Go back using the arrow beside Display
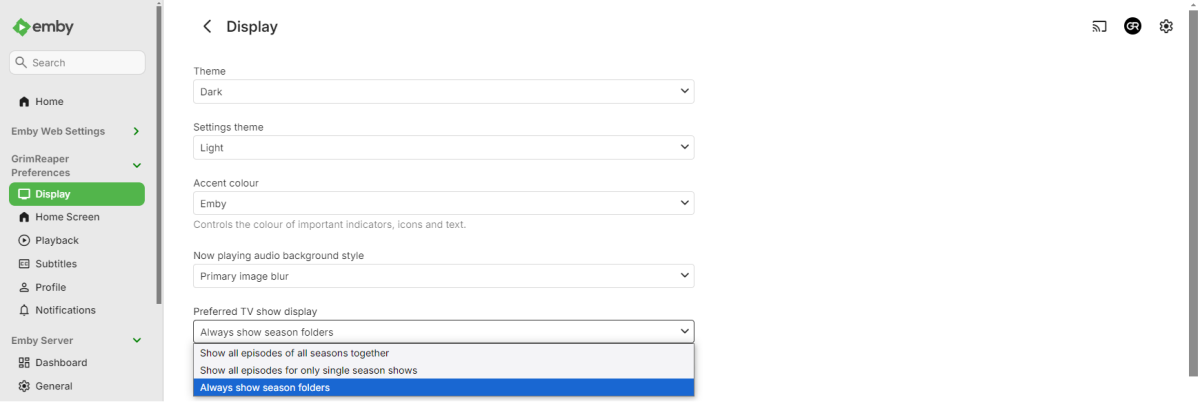Image resolution: width=1200 pixels, height=402 pixels. [x=207, y=27]
